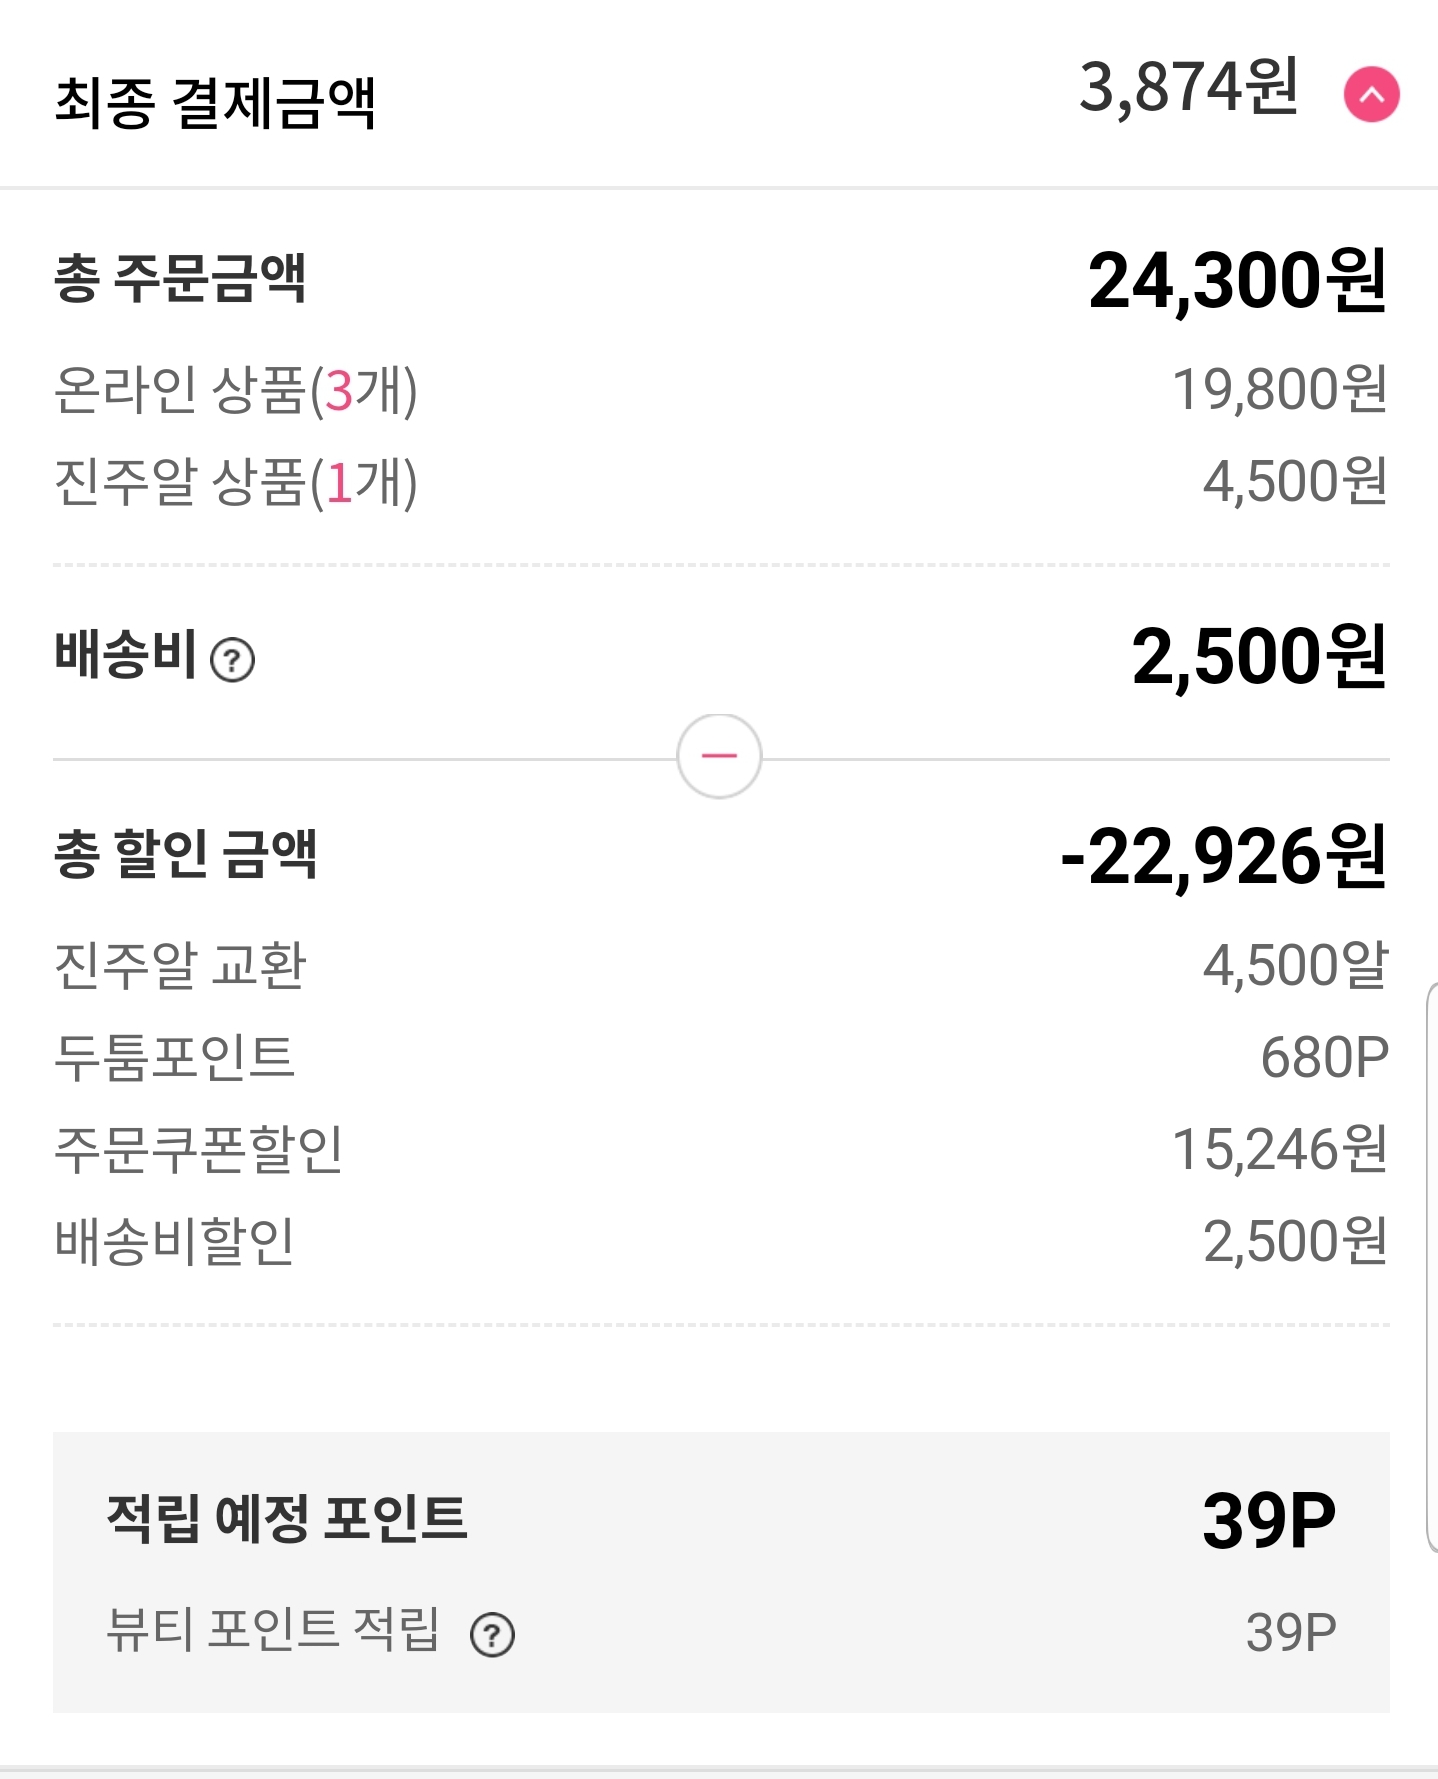Tap the 두툼포인트 row label
Image resolution: width=1438 pixels, height=1779 pixels.
[175, 1057]
